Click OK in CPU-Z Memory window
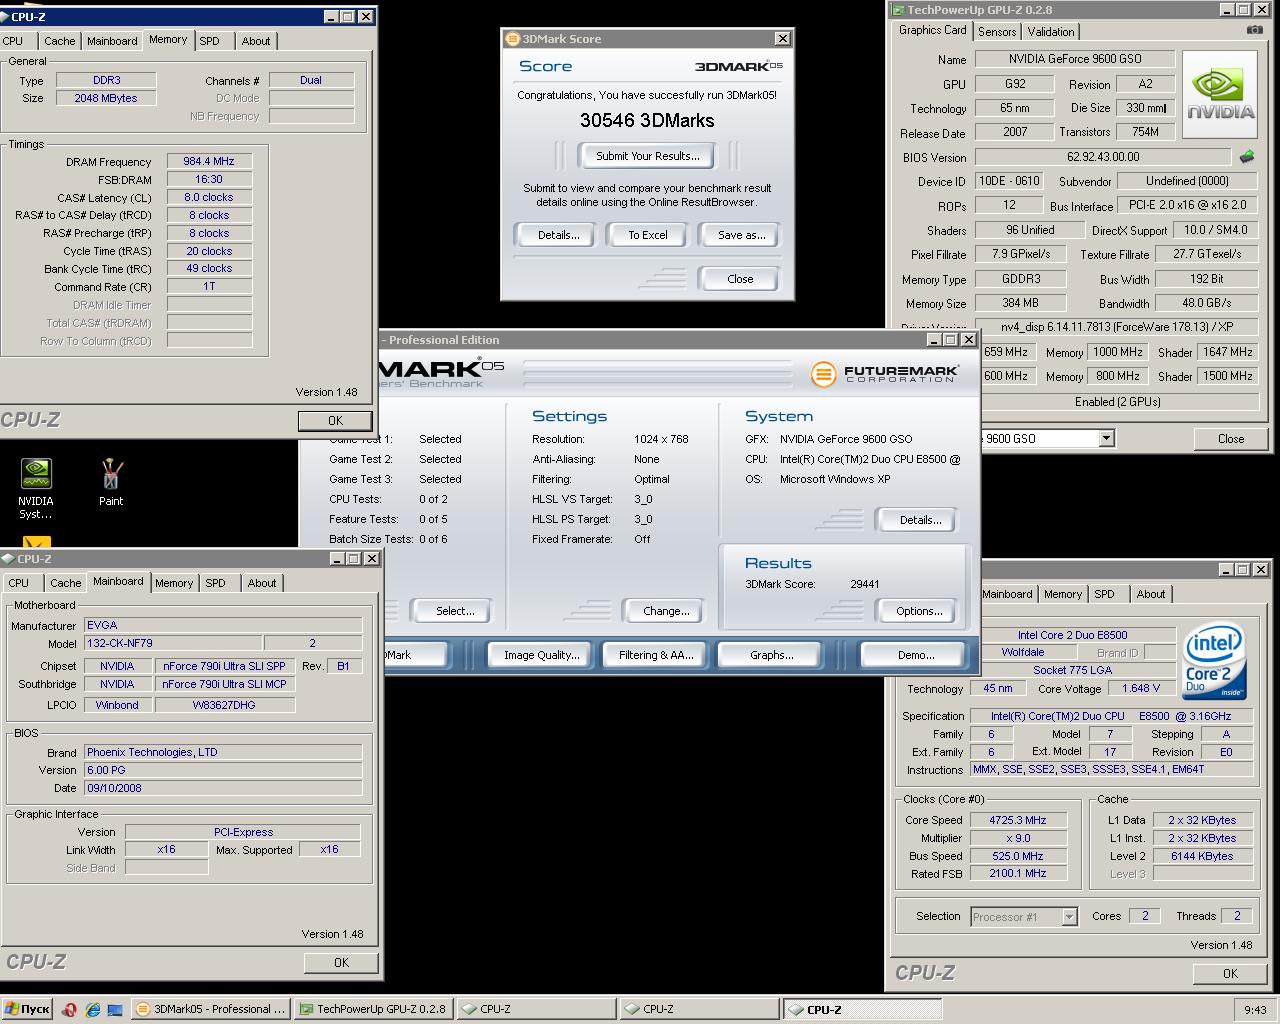Viewport: 1280px width, 1024px height. (x=335, y=420)
